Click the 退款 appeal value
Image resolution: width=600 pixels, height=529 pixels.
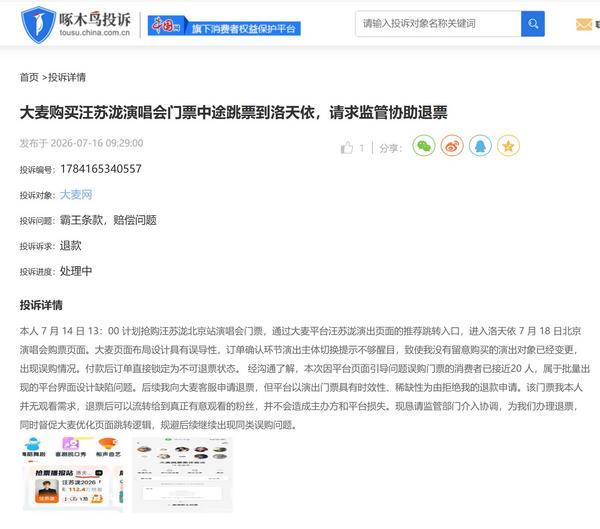coord(70,246)
